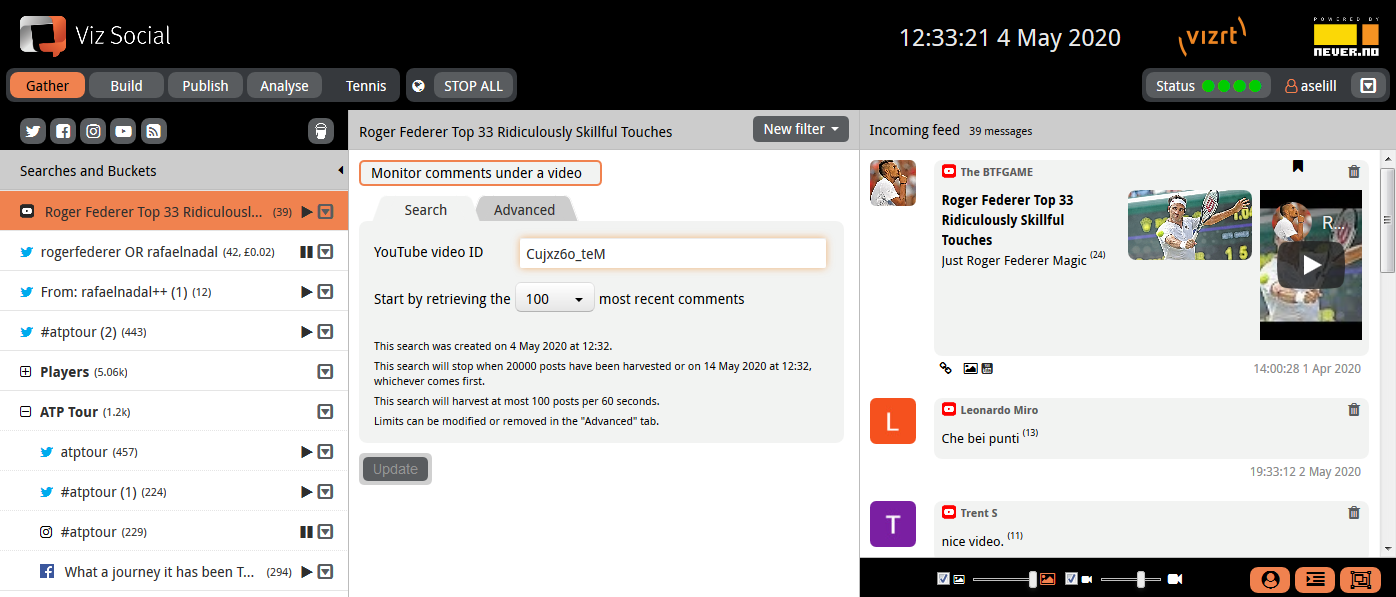Image resolution: width=1396 pixels, height=597 pixels.
Task: Open options menu for ATP Tour bucket
Action: [325, 412]
